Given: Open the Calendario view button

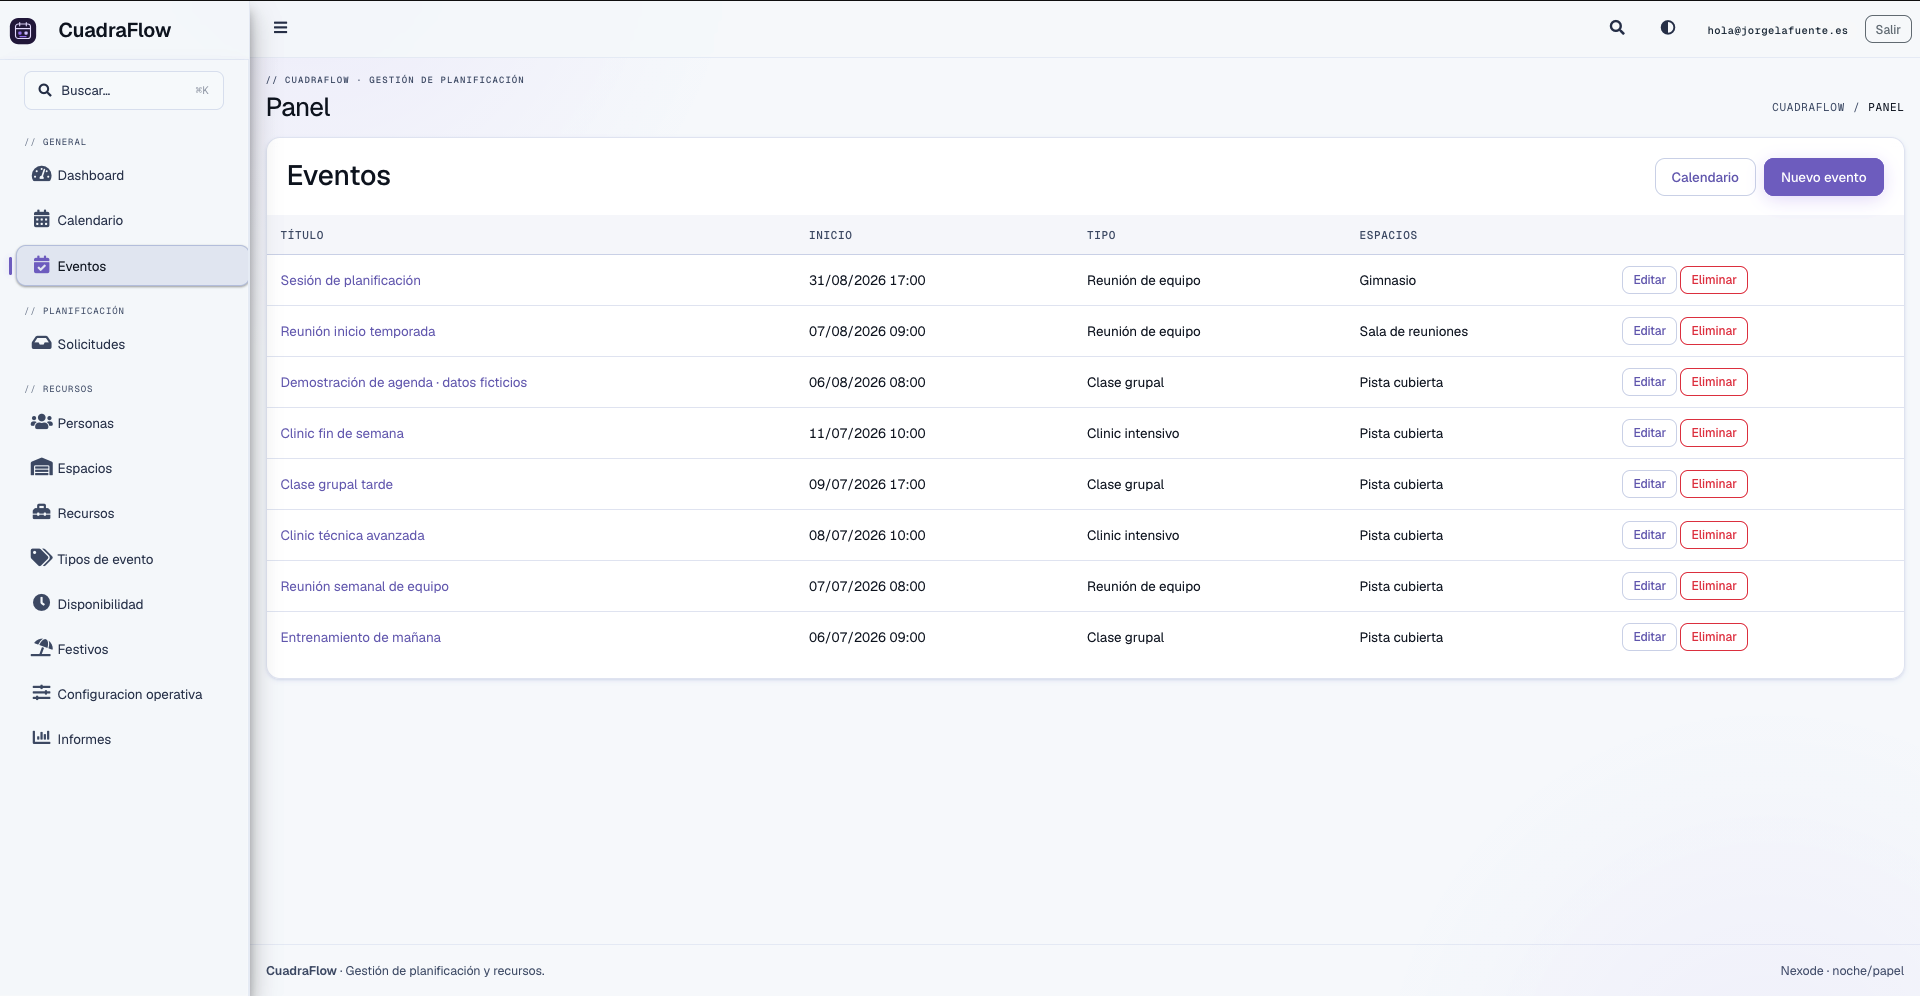Looking at the screenshot, I should click(x=1705, y=177).
